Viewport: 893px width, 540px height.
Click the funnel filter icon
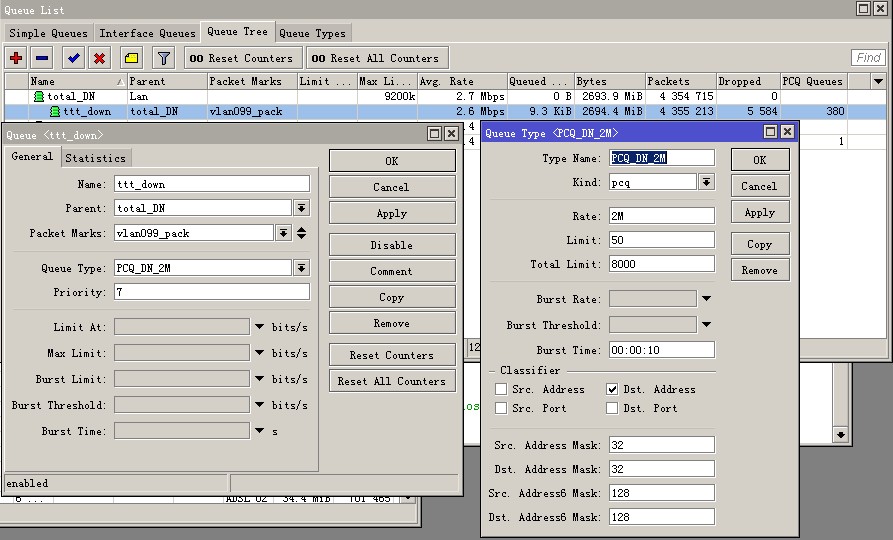[163, 58]
